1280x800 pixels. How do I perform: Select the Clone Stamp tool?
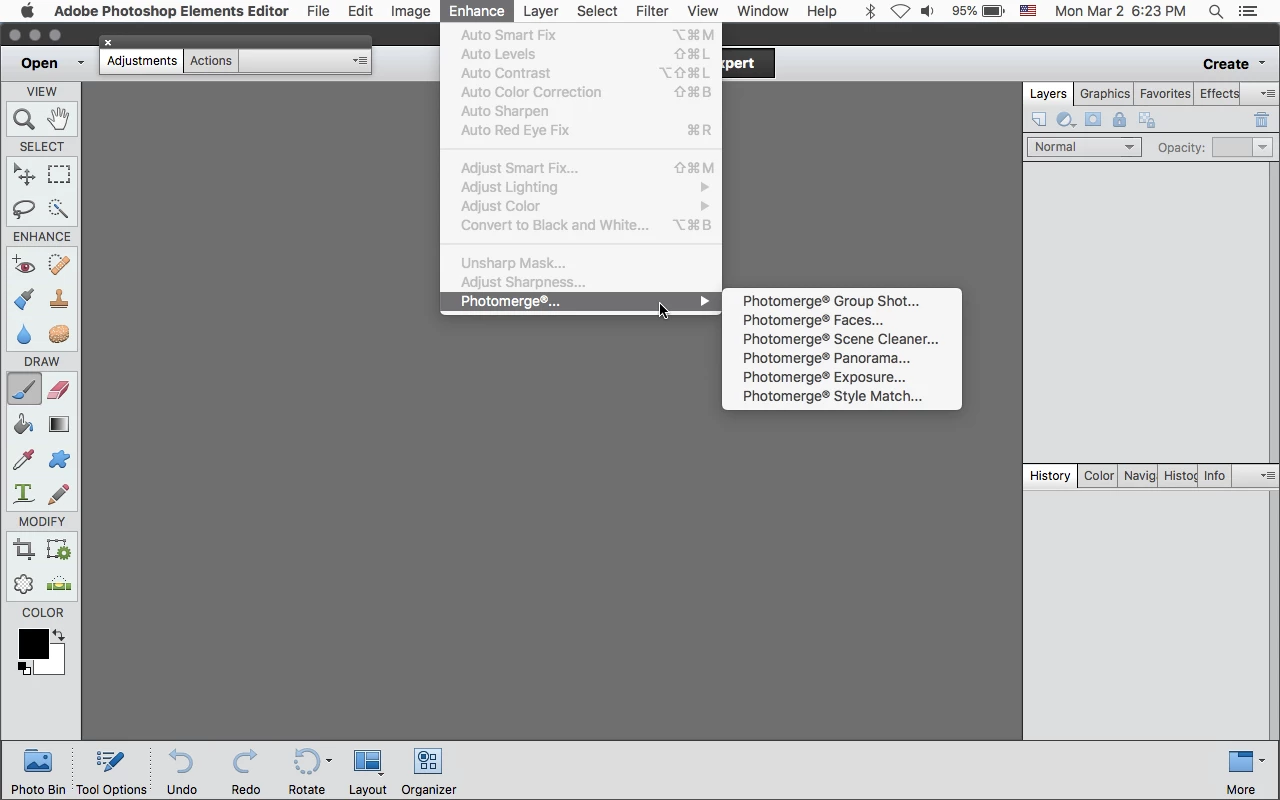point(59,299)
